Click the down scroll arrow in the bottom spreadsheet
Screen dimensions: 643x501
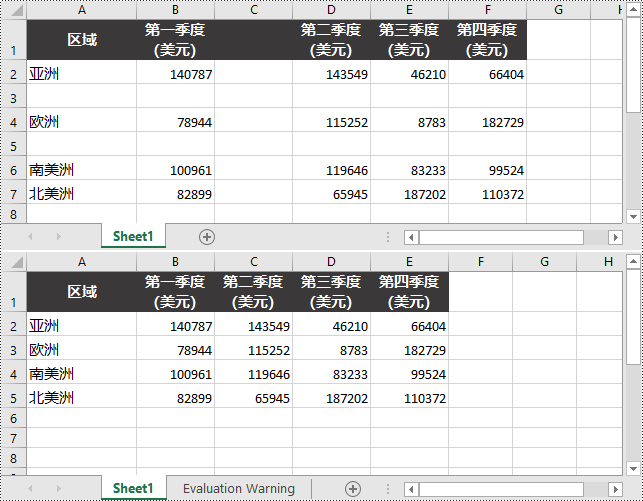(633, 468)
